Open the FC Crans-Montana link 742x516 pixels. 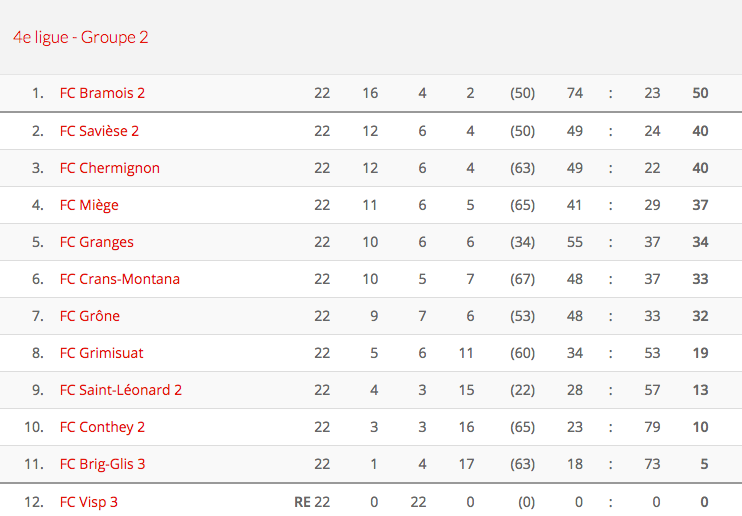[120, 279]
